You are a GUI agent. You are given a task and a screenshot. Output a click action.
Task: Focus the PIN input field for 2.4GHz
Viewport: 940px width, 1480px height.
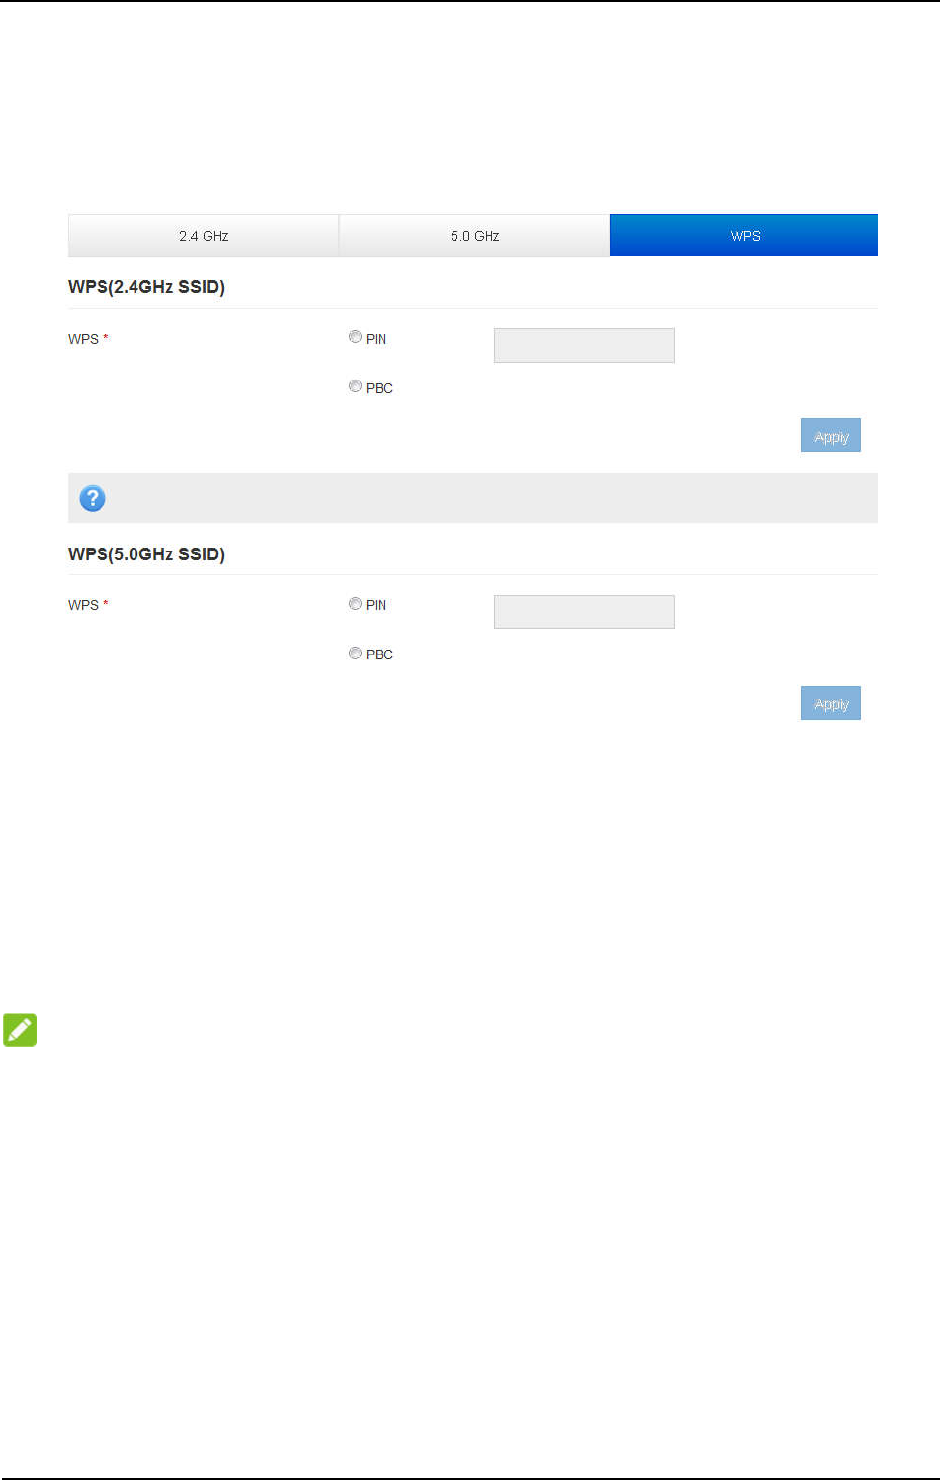click(x=584, y=345)
